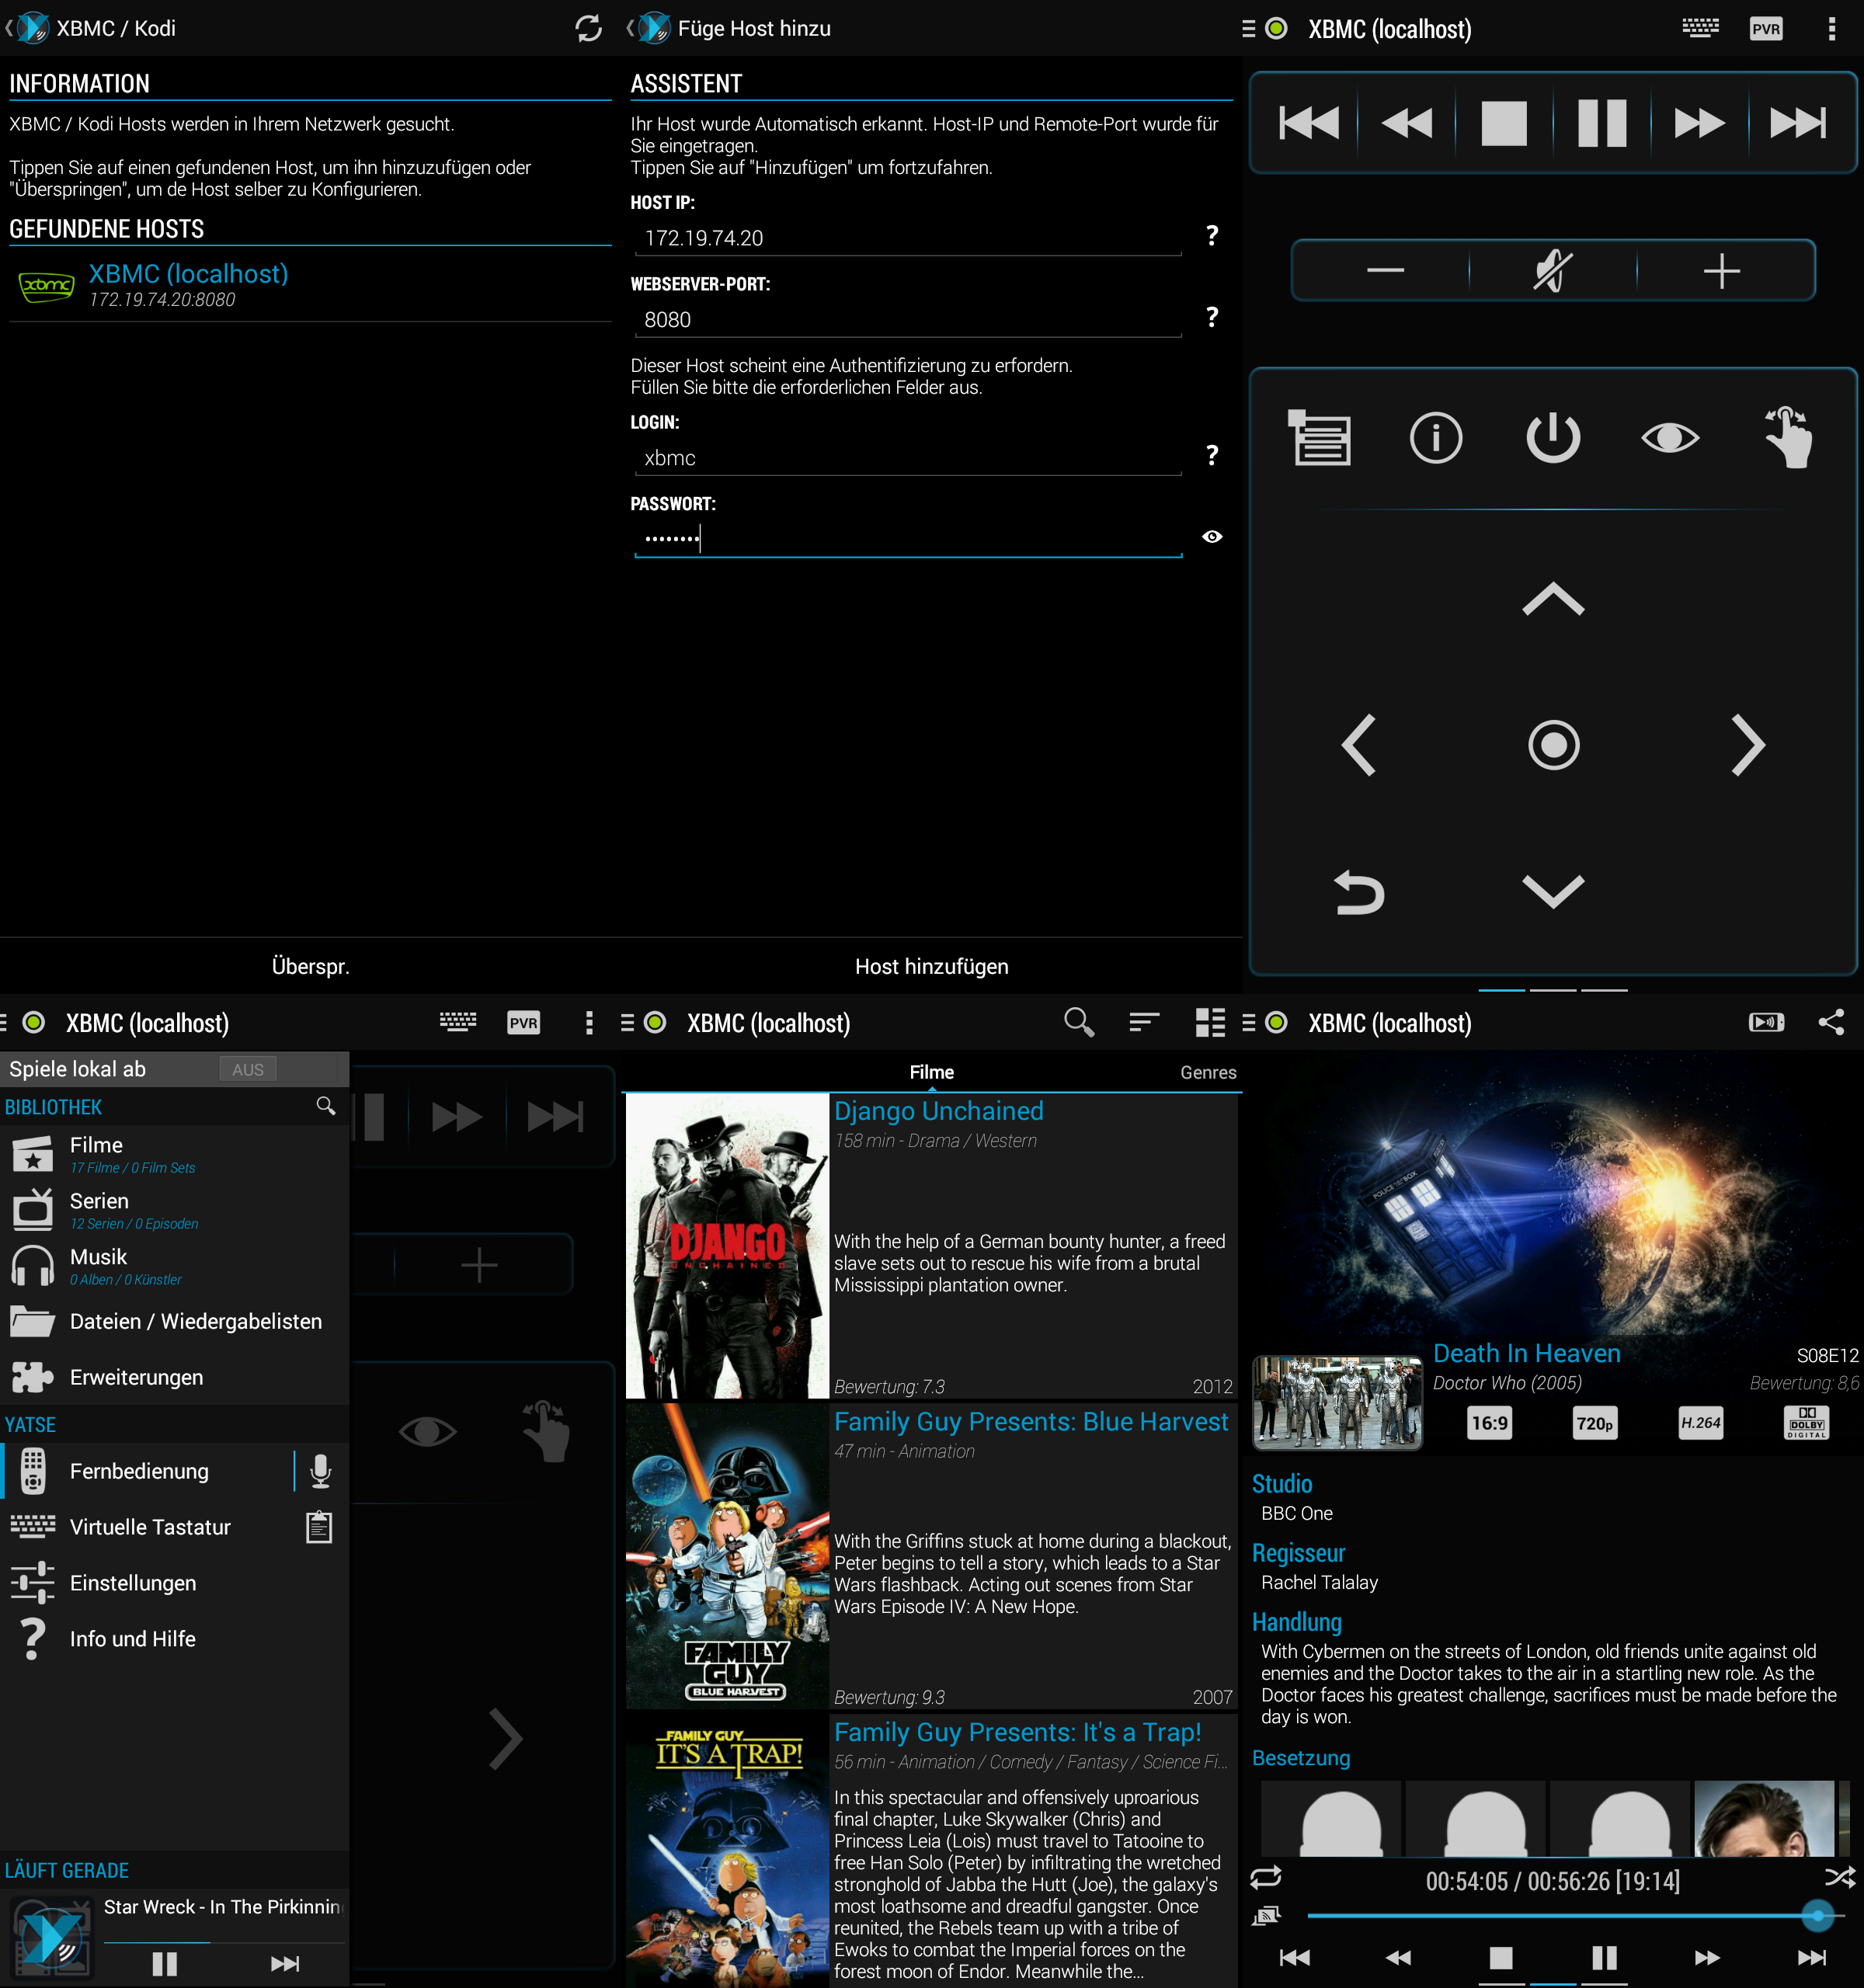Open Django Unchained movie entry

tap(931, 1246)
